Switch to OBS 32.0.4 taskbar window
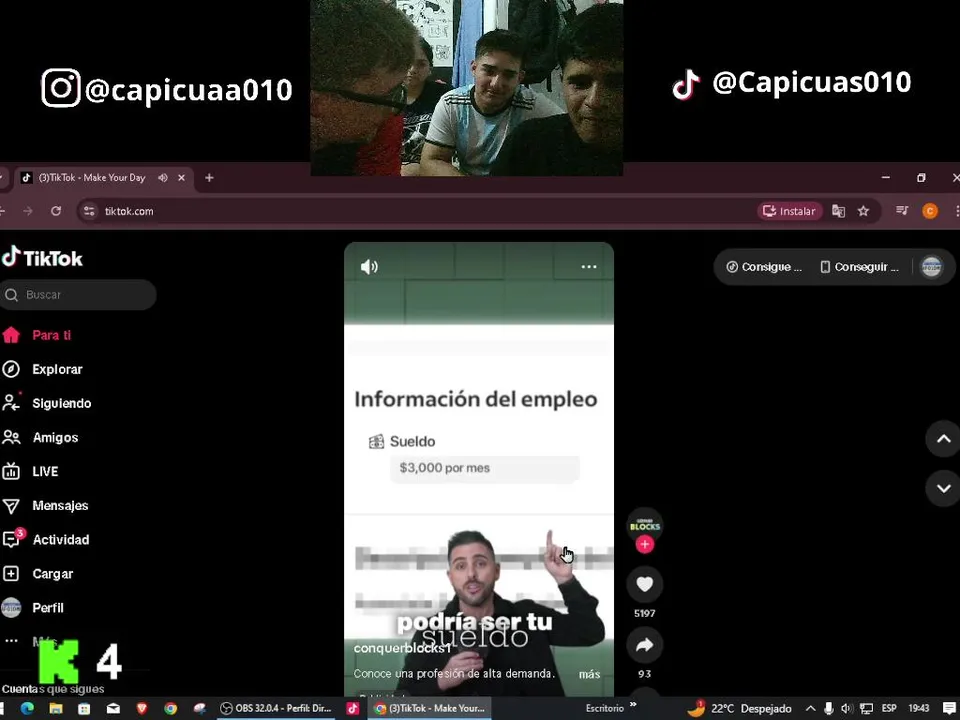The image size is (960, 720). tap(276, 708)
